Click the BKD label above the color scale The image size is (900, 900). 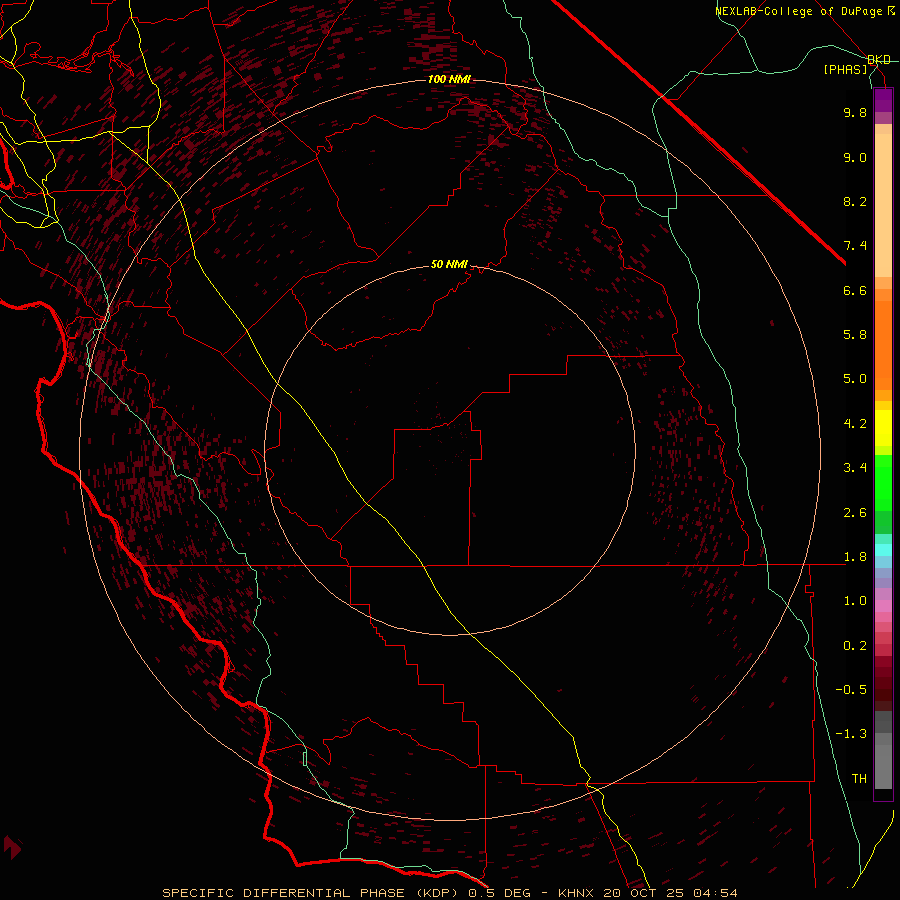pos(879,60)
